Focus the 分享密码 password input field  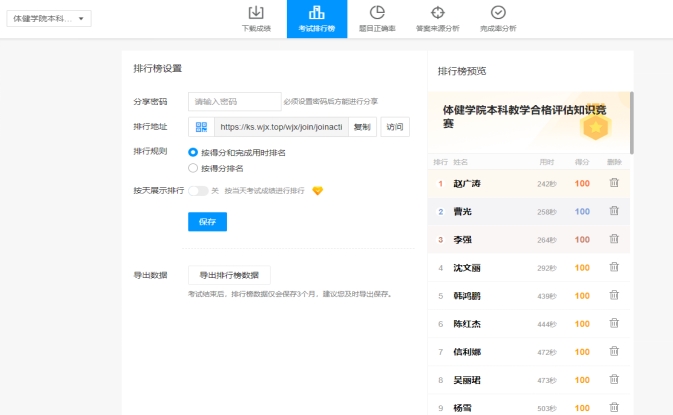pyautogui.click(x=235, y=102)
